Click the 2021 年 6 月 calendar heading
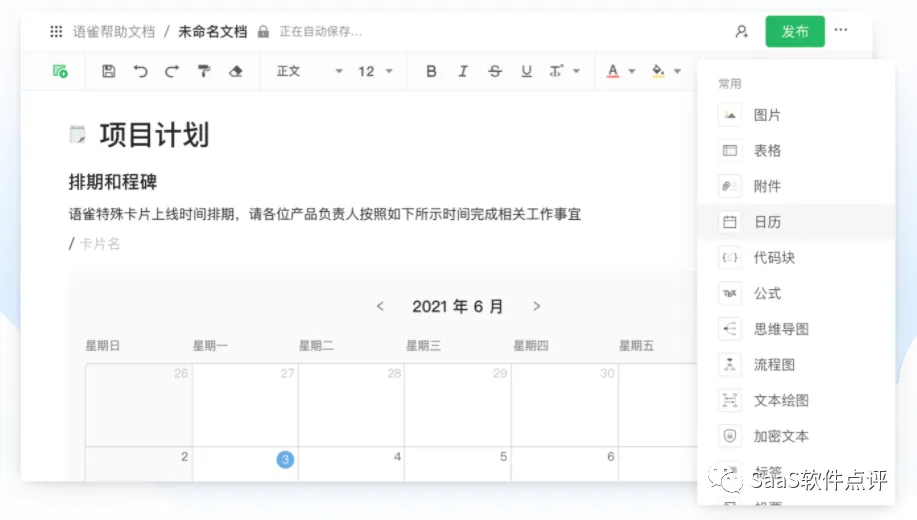Viewport: 917px width, 520px height. click(x=457, y=307)
